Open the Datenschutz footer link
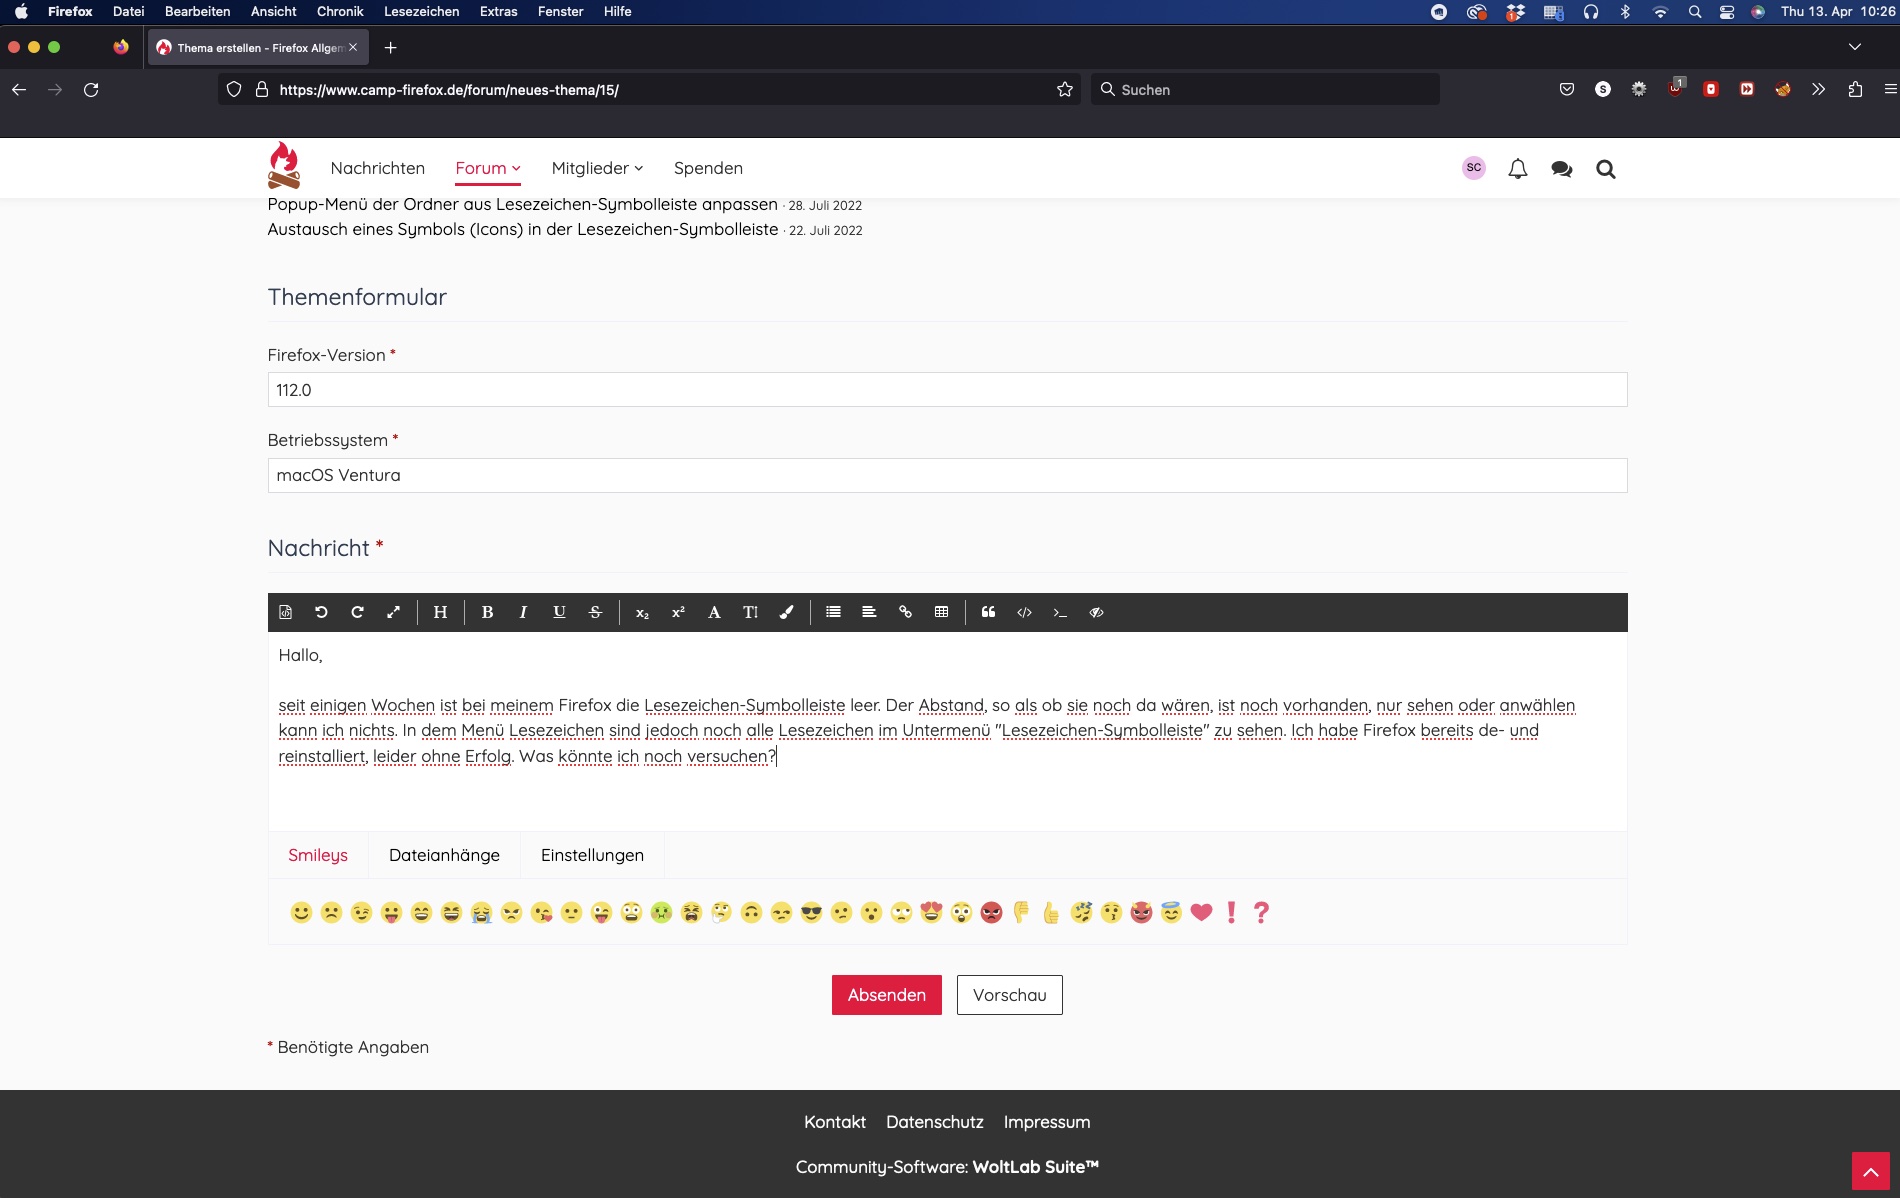 point(935,1122)
